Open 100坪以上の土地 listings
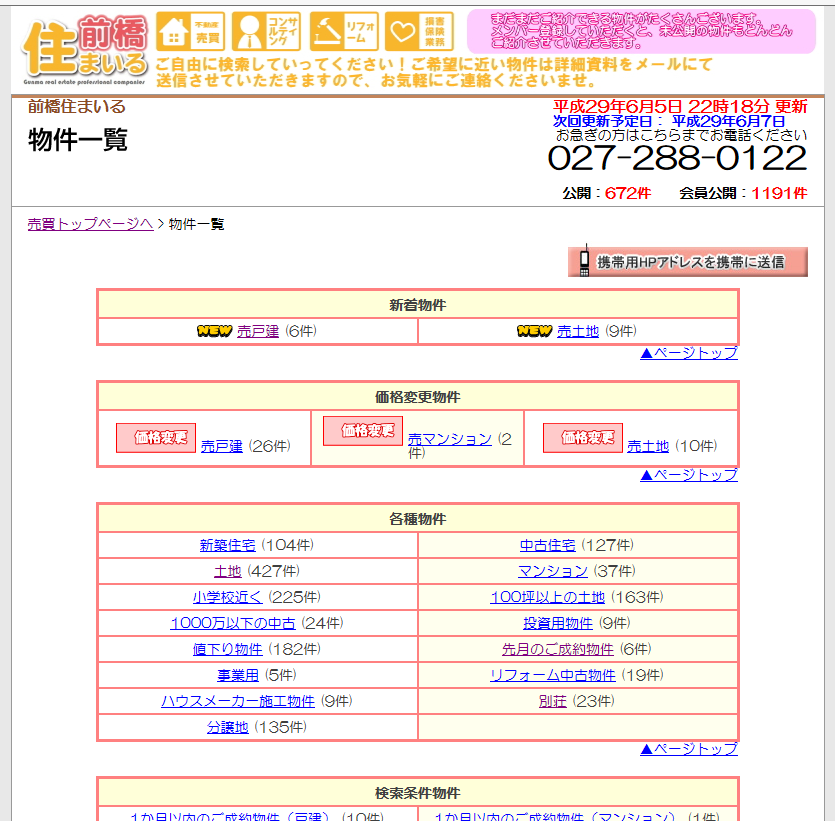This screenshot has width=835, height=821. click(547, 597)
